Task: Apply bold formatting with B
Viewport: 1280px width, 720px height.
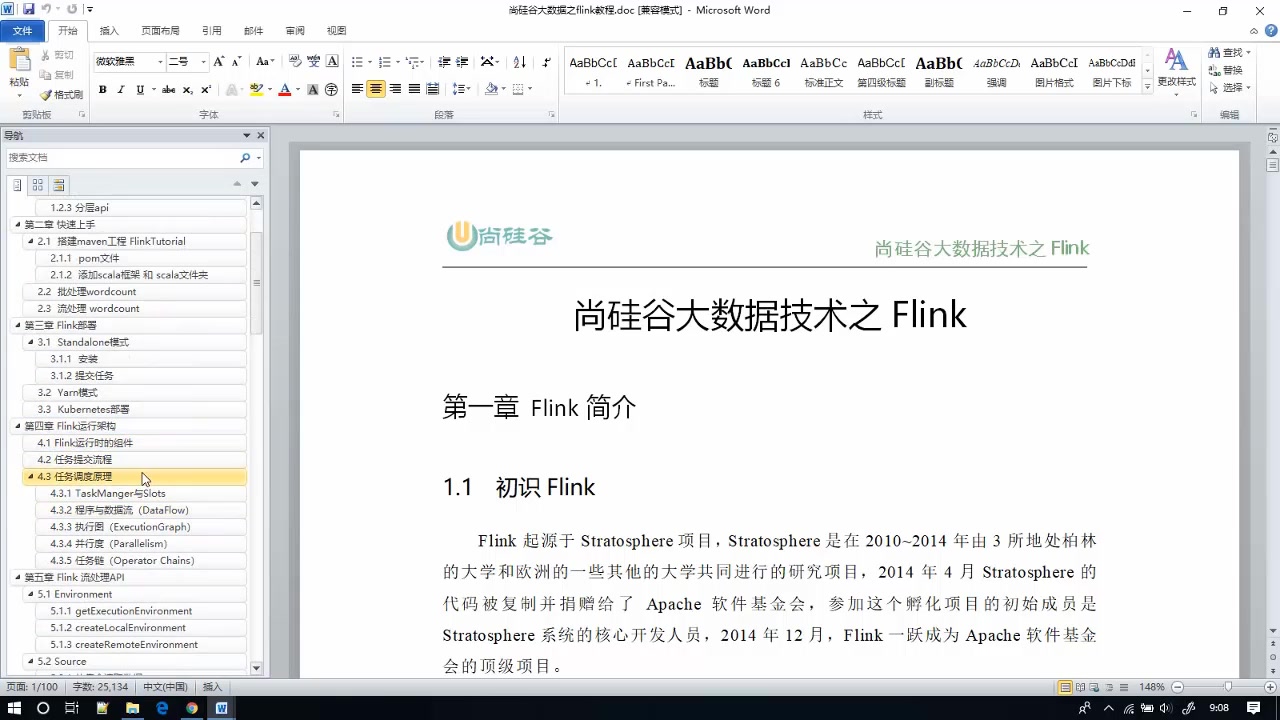Action: point(102,90)
